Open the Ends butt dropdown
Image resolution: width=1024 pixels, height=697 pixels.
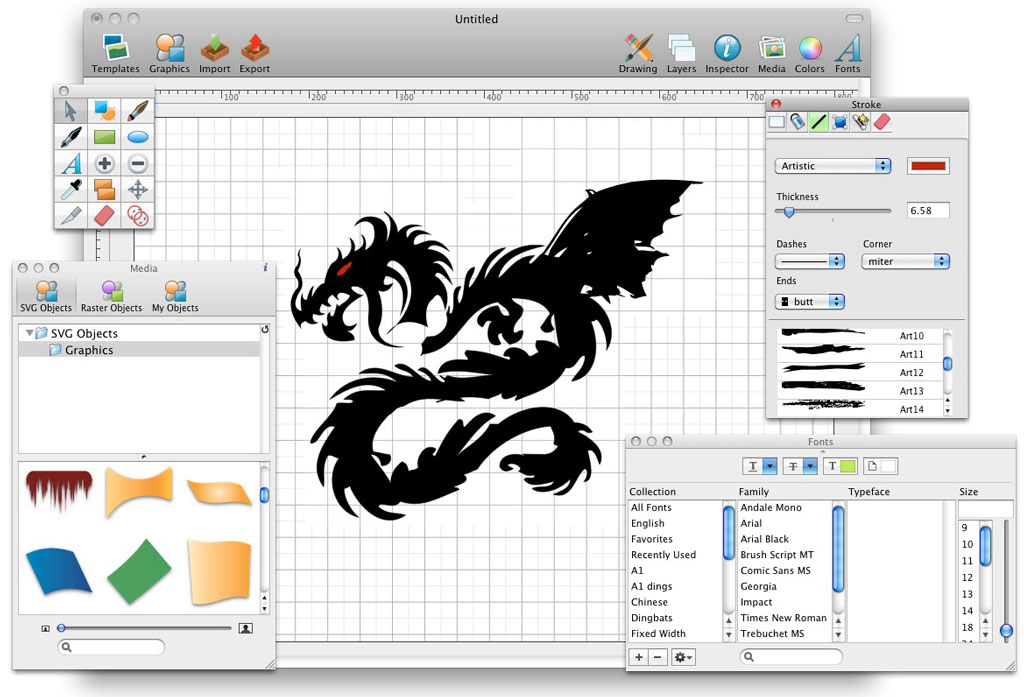(x=810, y=302)
